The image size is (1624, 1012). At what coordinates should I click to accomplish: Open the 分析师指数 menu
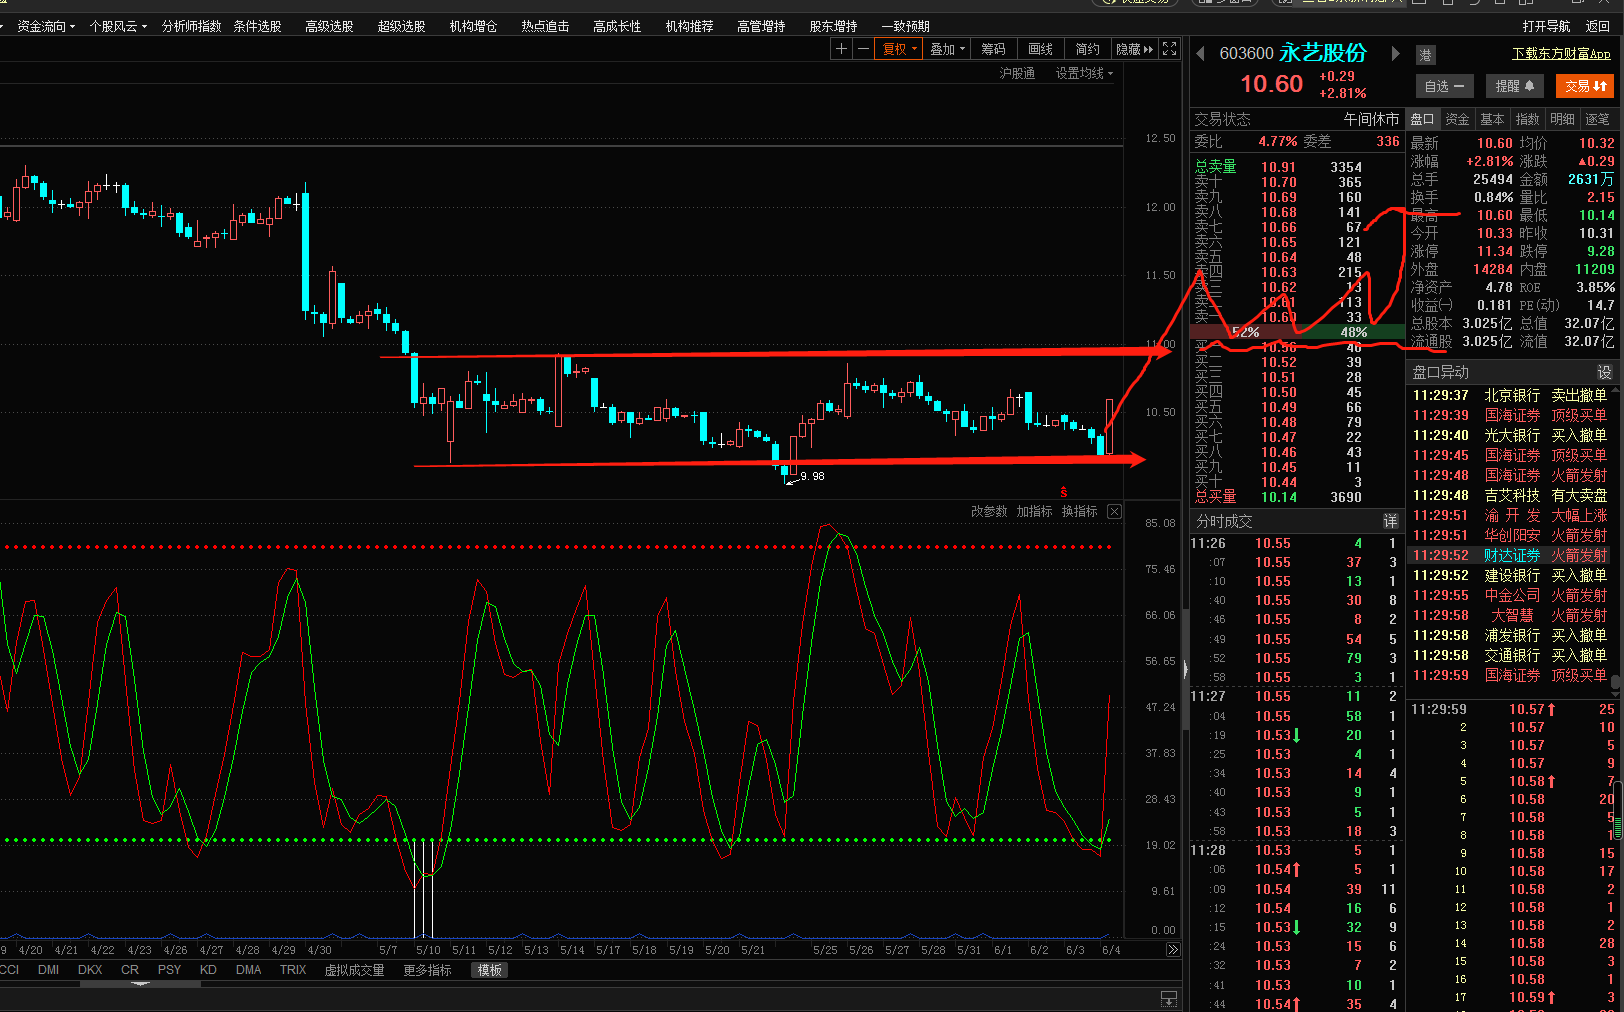[191, 26]
